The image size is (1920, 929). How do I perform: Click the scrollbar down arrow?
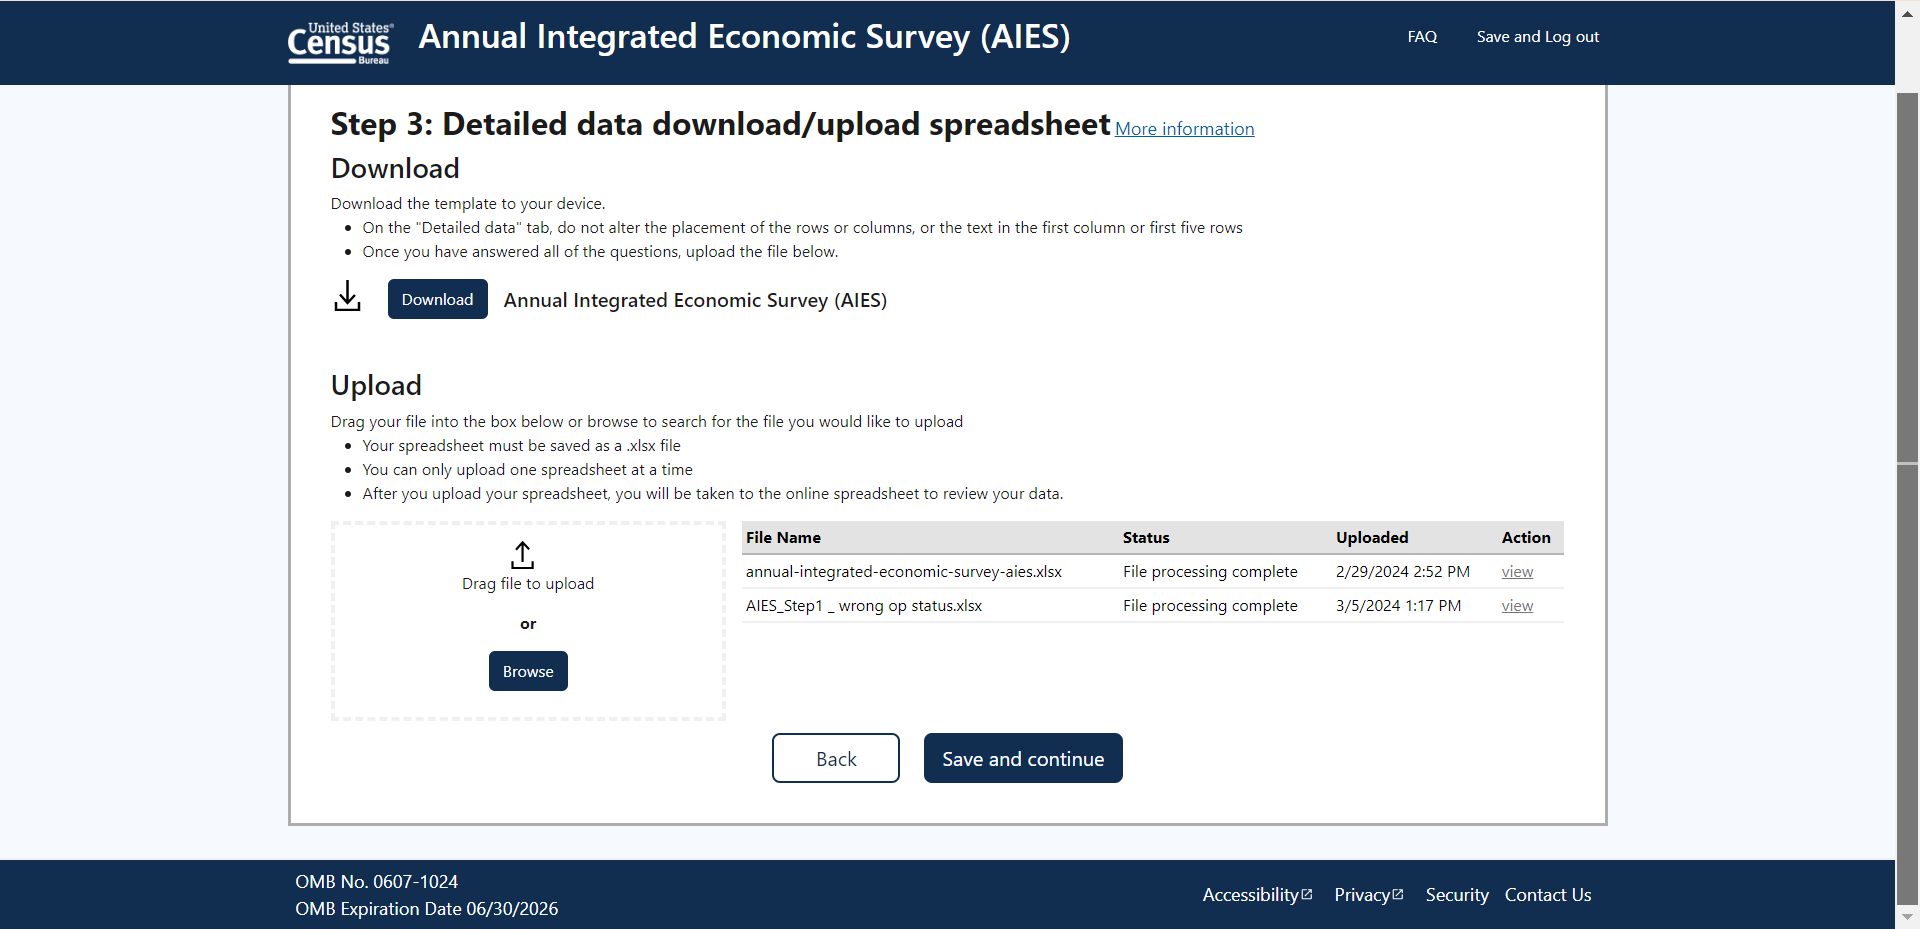click(x=1907, y=916)
